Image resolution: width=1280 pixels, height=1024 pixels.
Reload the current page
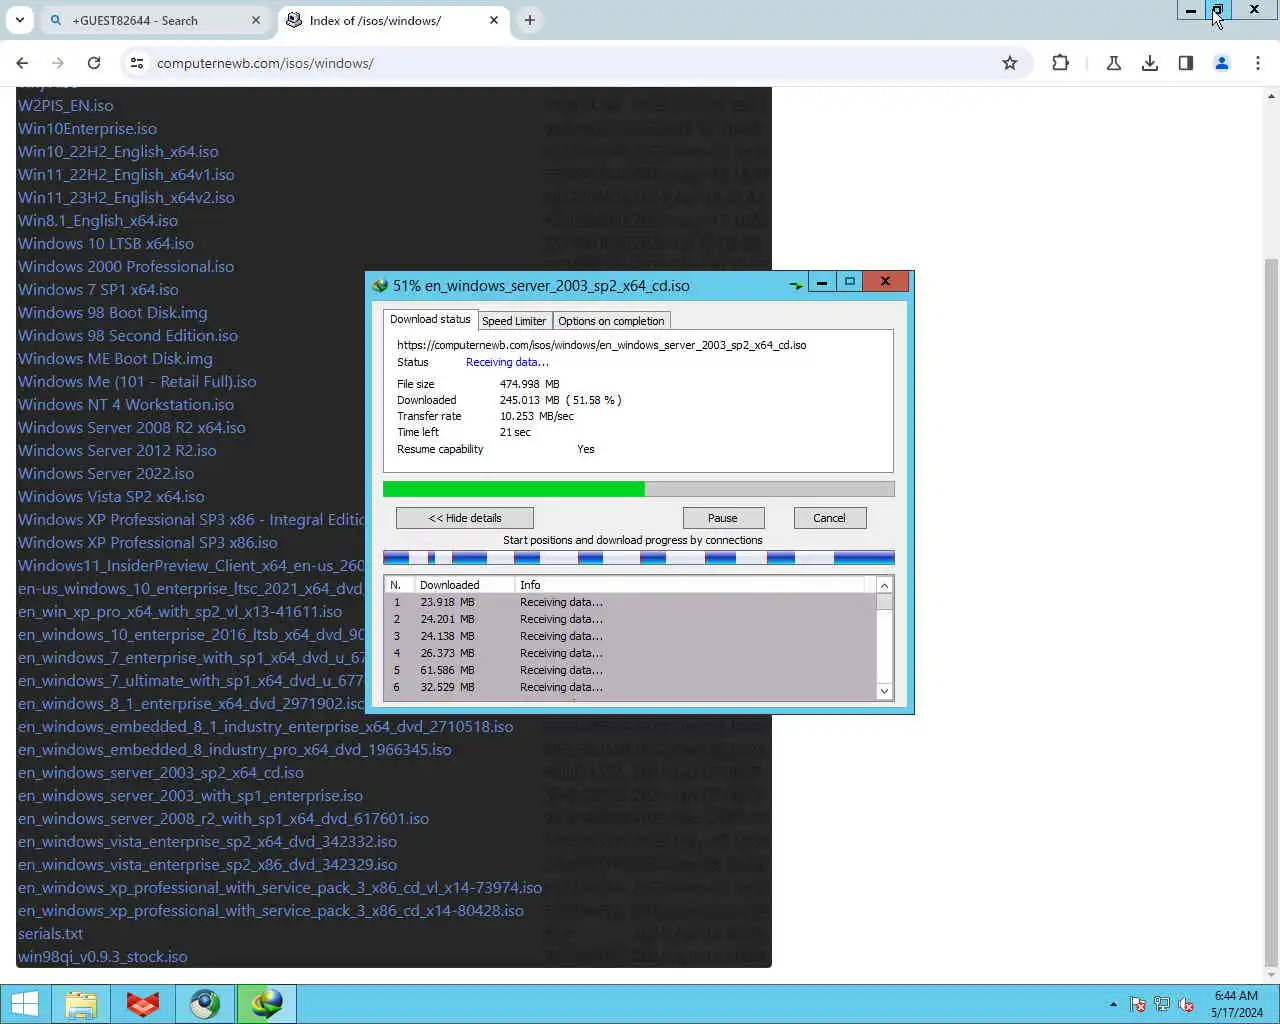pos(94,63)
